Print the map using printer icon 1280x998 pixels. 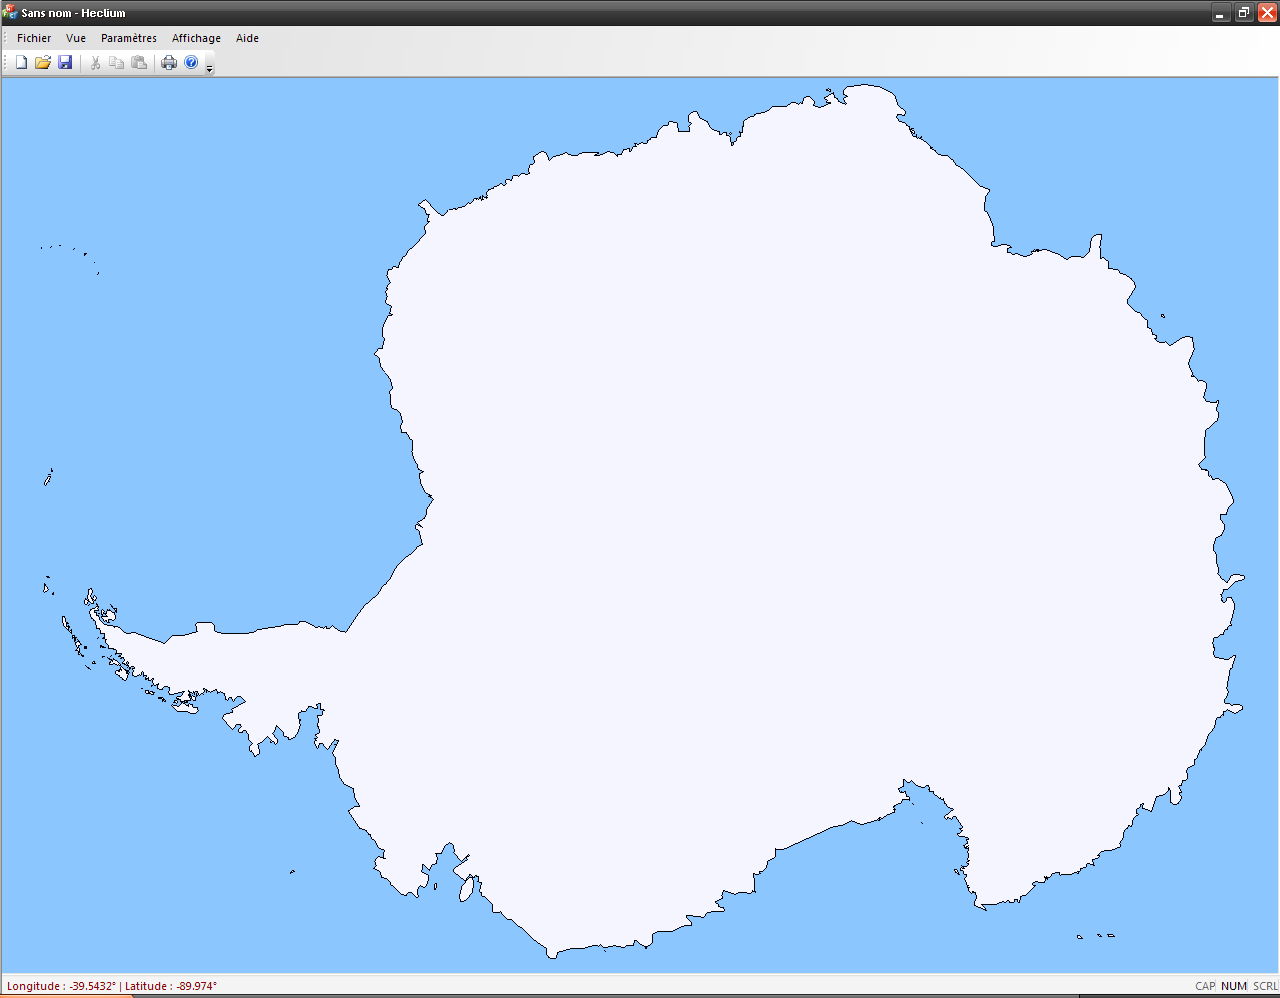pyautogui.click(x=169, y=63)
